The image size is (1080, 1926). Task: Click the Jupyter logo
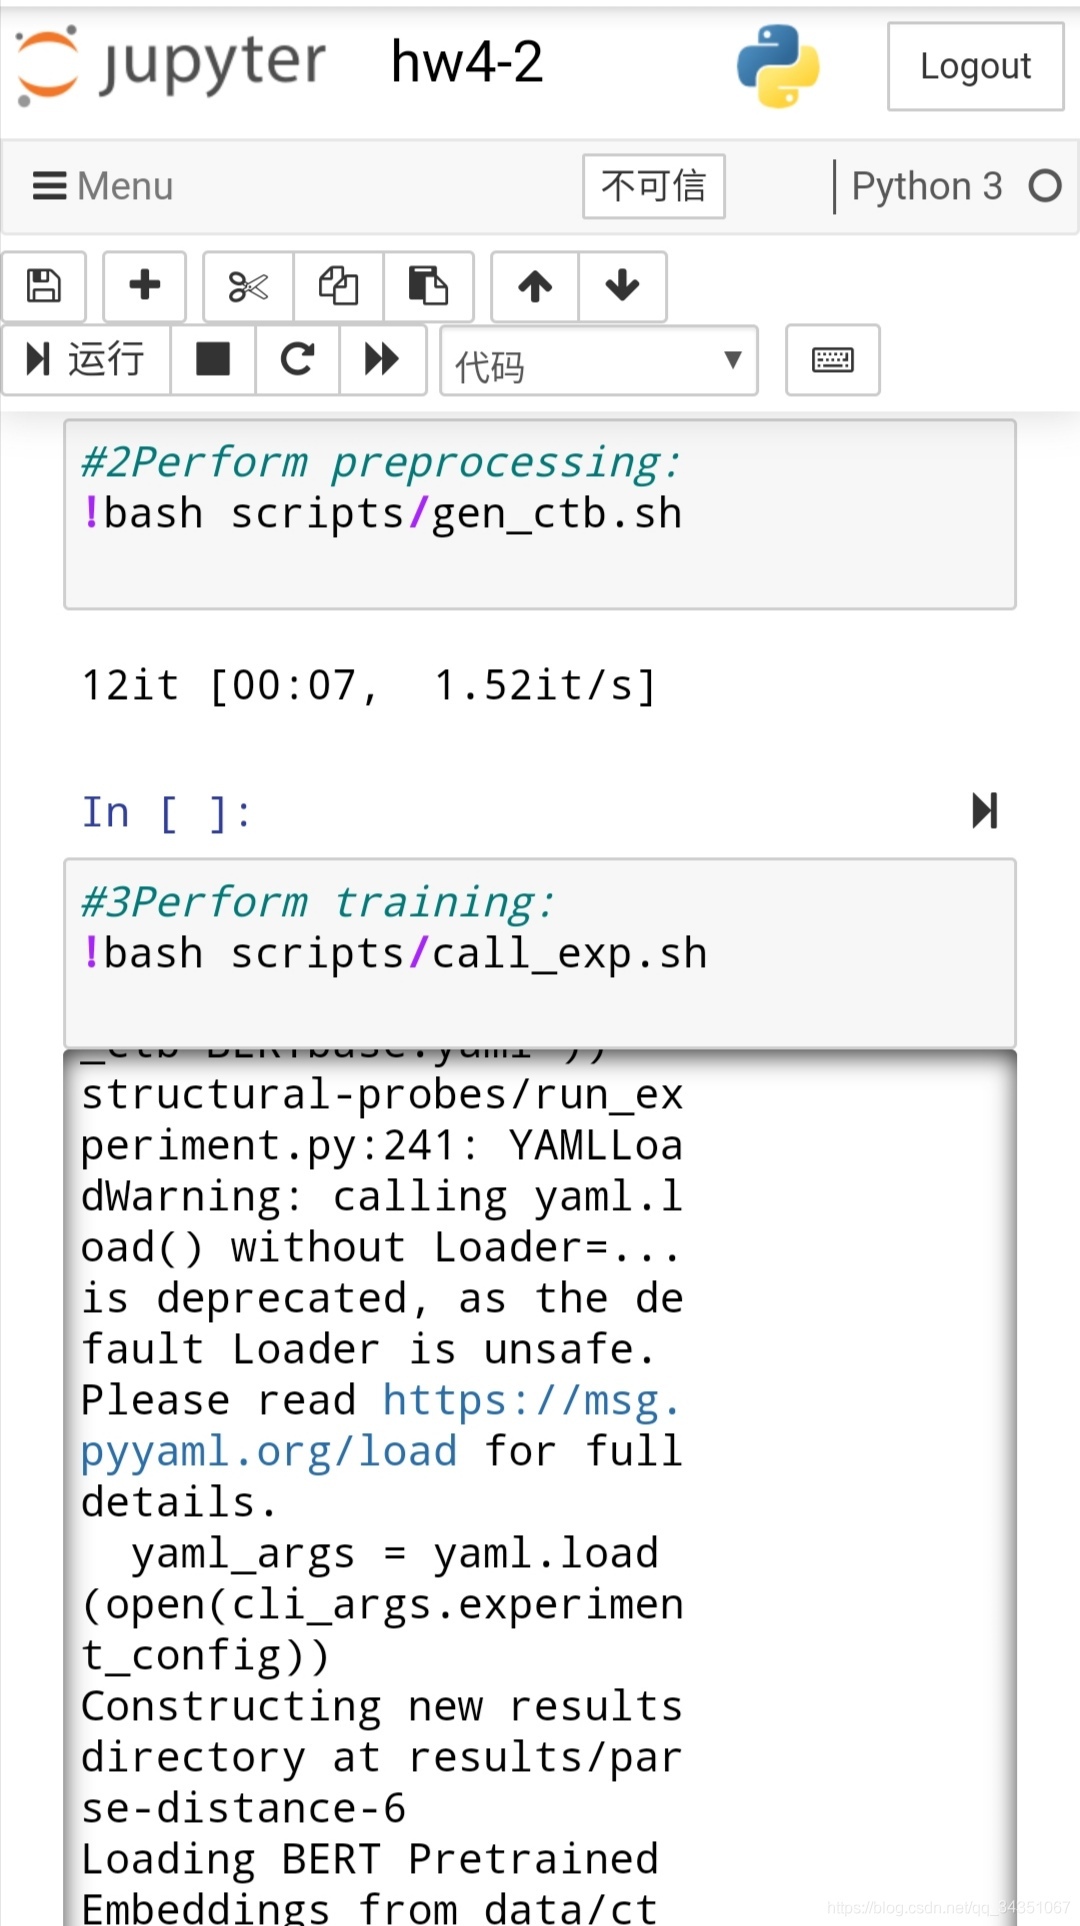(x=171, y=65)
